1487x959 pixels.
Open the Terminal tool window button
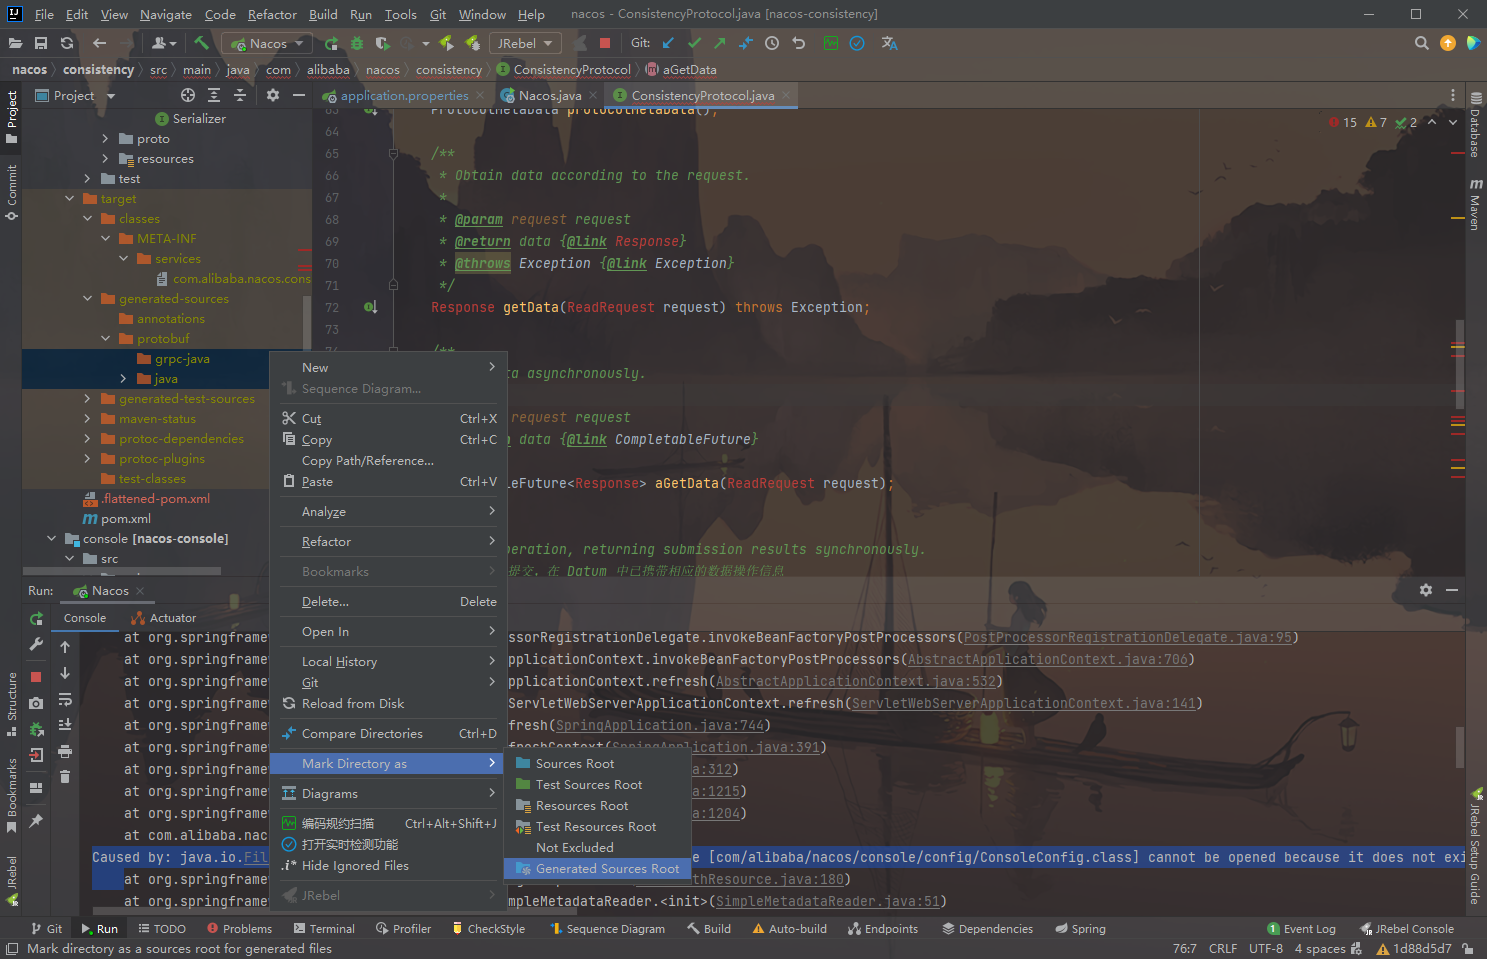[324, 928]
